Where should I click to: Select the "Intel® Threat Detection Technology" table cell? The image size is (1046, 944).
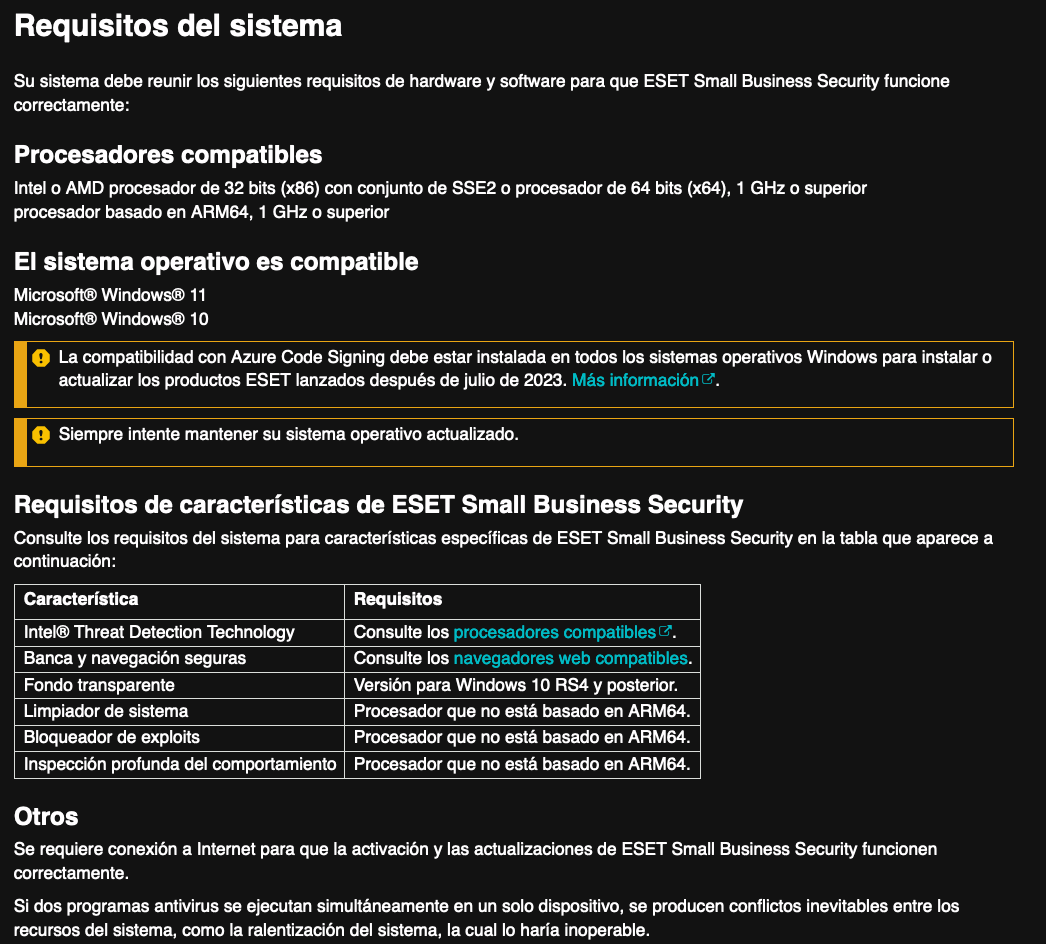tap(159, 632)
